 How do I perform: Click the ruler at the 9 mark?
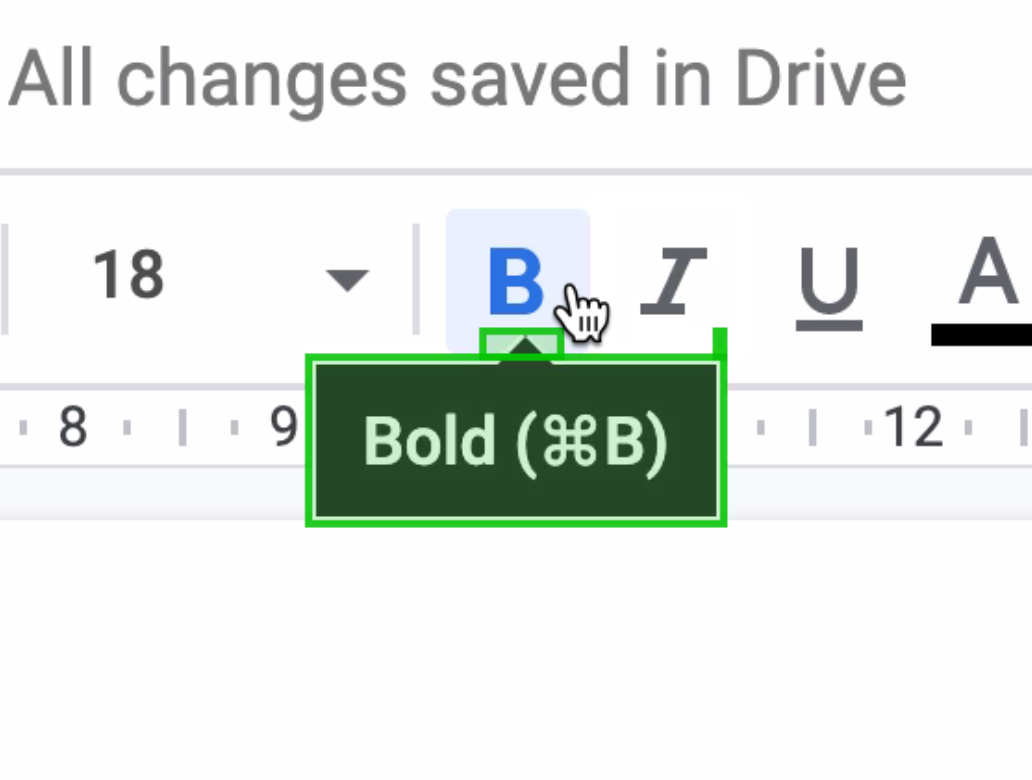(284, 428)
